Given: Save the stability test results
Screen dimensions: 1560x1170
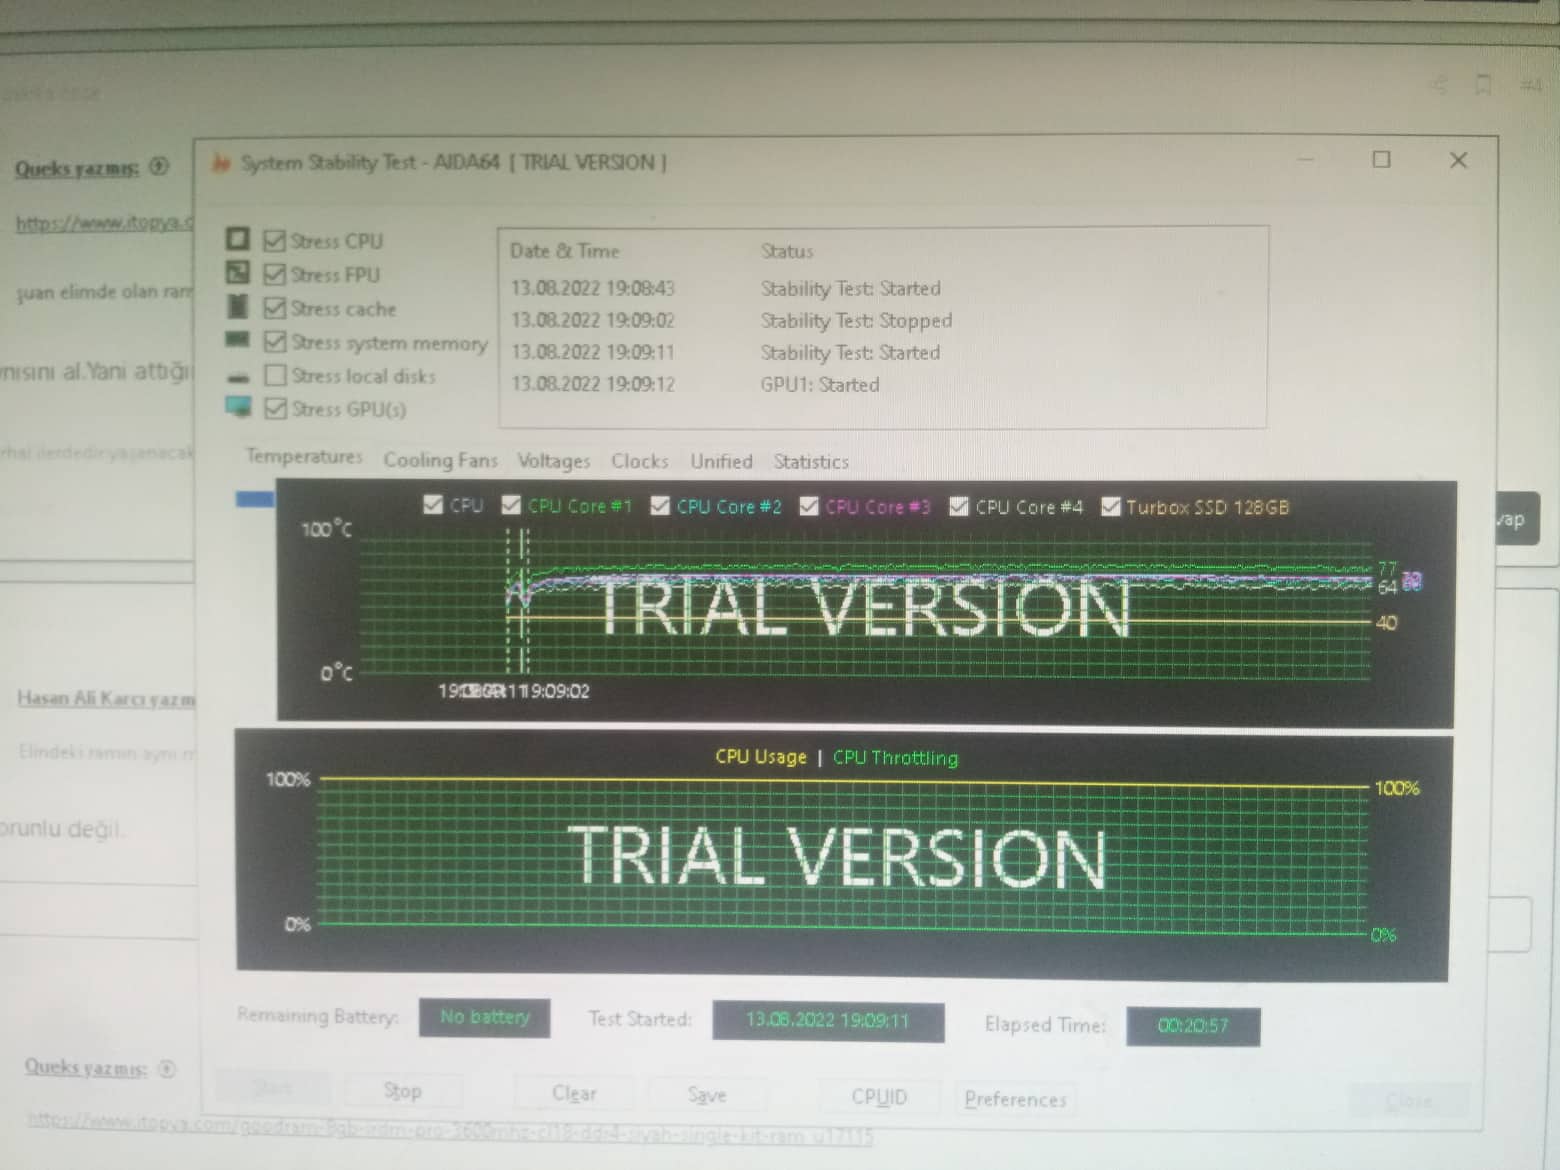Looking at the screenshot, I should [707, 1096].
